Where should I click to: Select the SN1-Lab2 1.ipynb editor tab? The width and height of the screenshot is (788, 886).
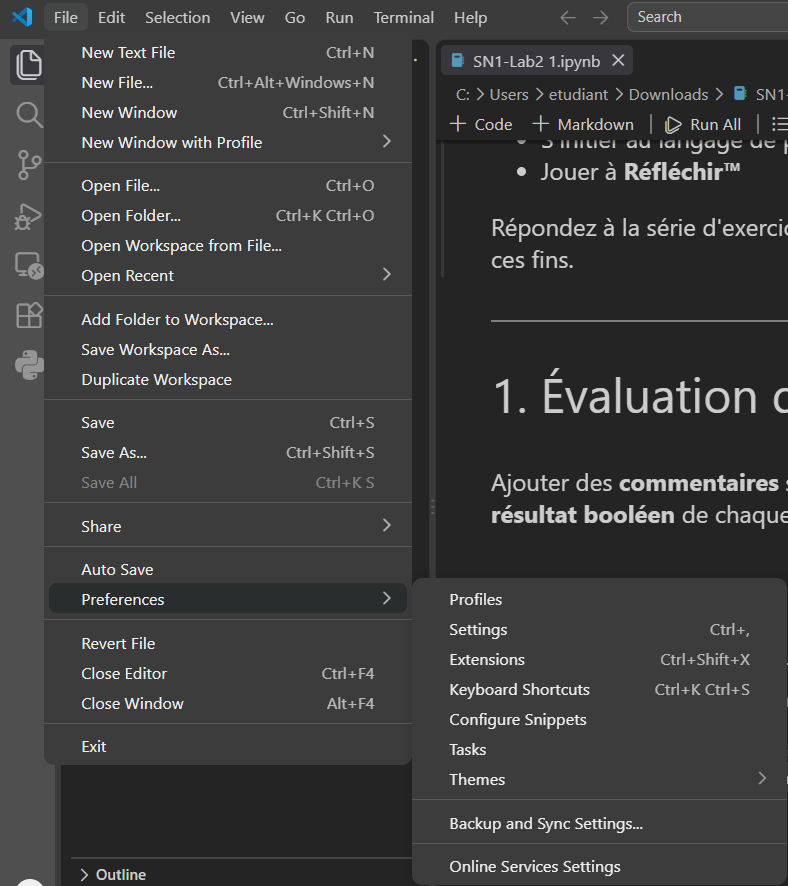pos(537,60)
